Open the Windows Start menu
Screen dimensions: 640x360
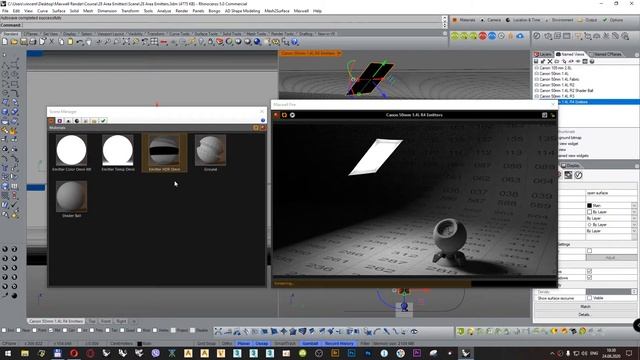[x=8, y=353]
